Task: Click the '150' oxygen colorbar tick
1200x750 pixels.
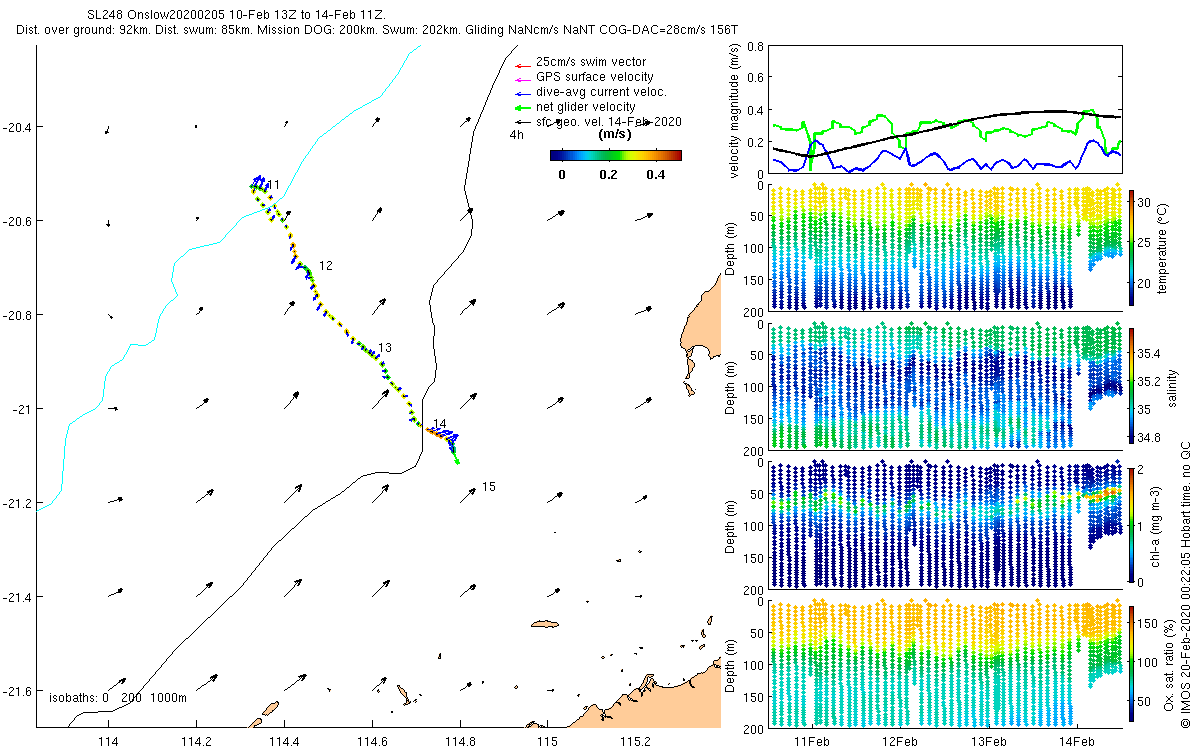Action: [x=1149, y=624]
